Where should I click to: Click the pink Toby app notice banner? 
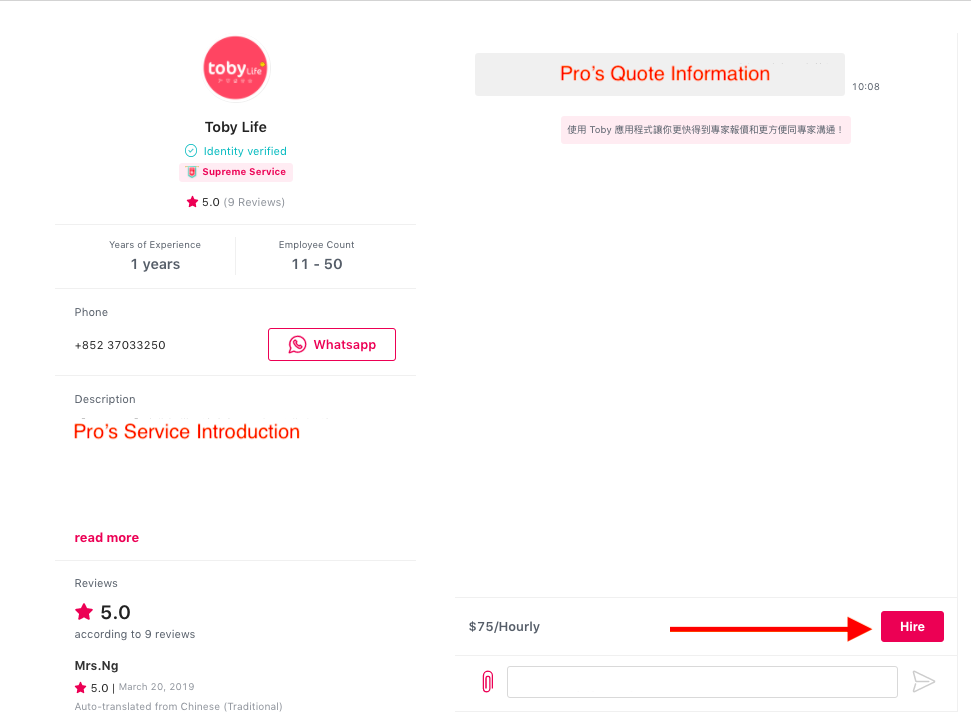tap(705, 130)
